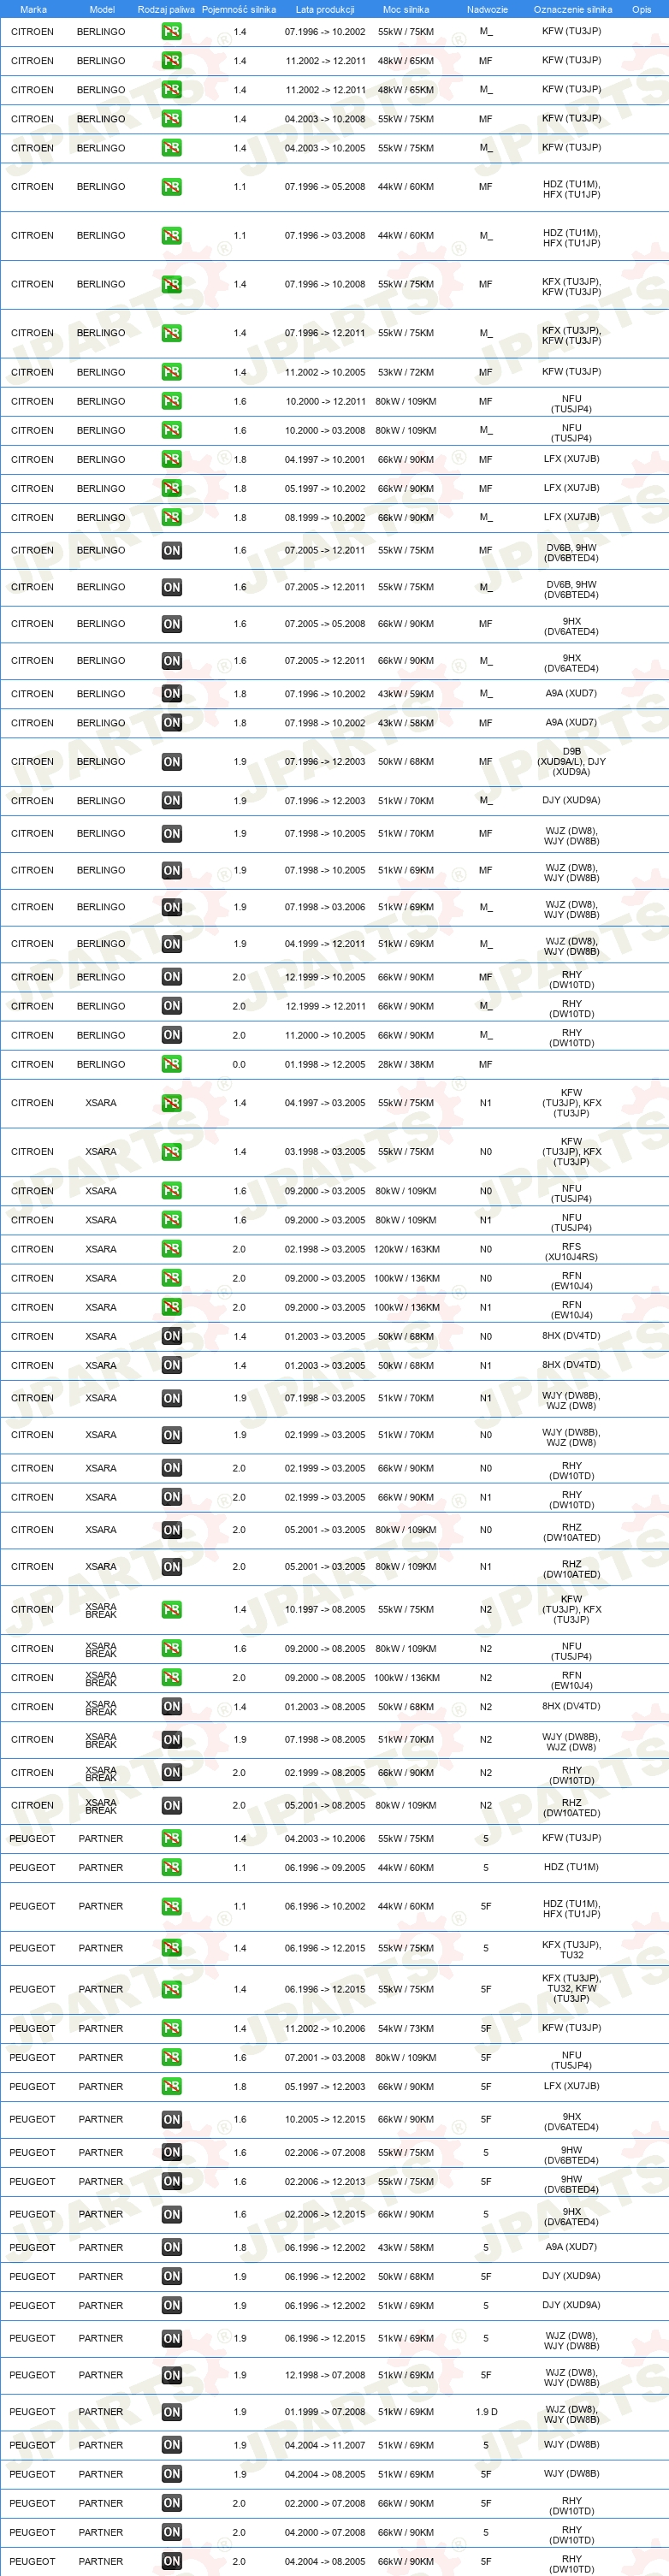
Task: Select the '12.1999 -> 10.2005' production years cell
Action: (325, 977)
